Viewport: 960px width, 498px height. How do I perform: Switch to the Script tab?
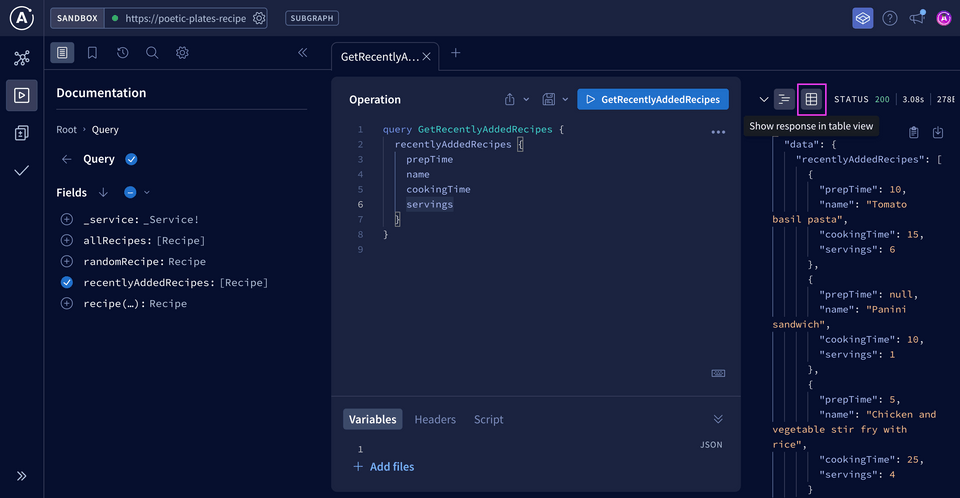[489, 419]
